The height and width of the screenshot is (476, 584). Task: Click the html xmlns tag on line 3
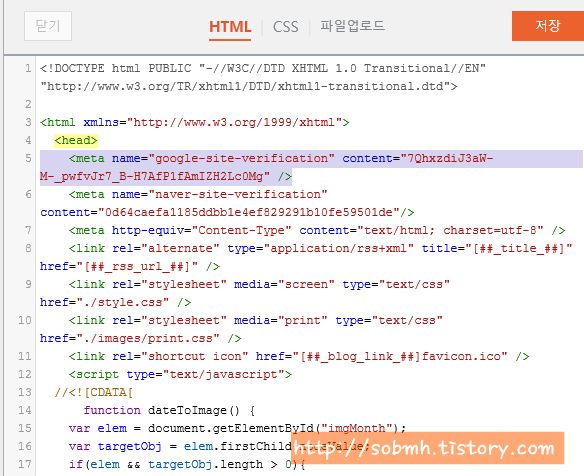pos(195,122)
